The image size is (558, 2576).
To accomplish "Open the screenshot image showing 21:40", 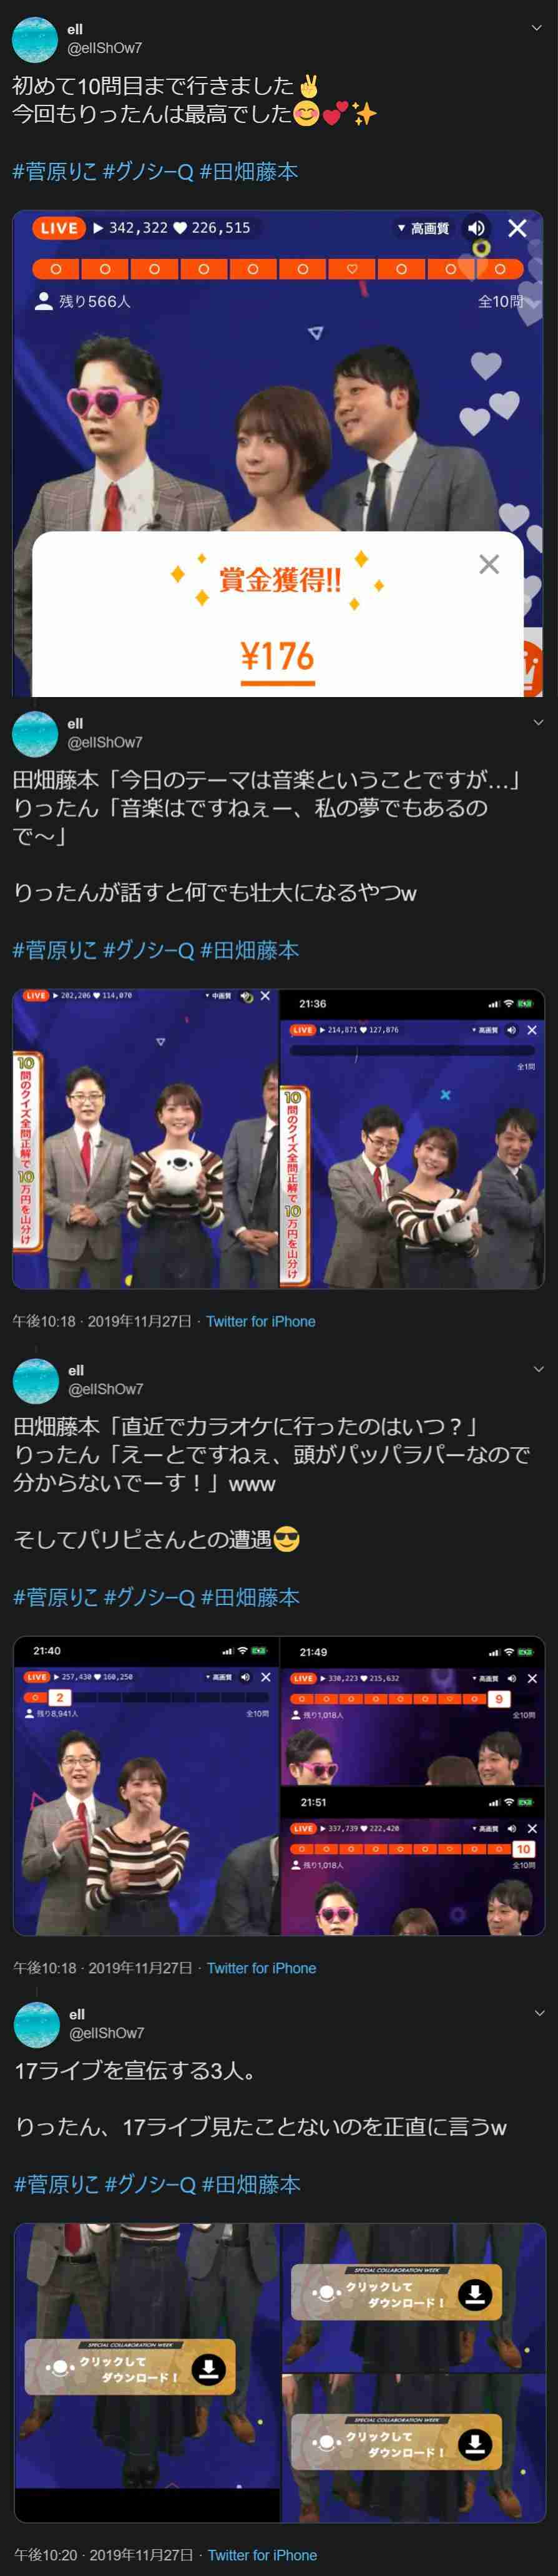I will click(146, 1786).
